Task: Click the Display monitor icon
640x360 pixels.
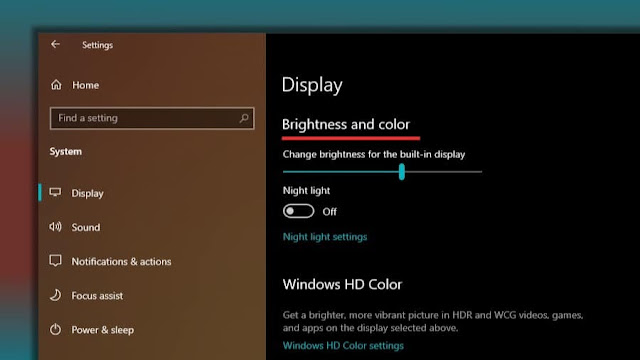Action: (56, 192)
